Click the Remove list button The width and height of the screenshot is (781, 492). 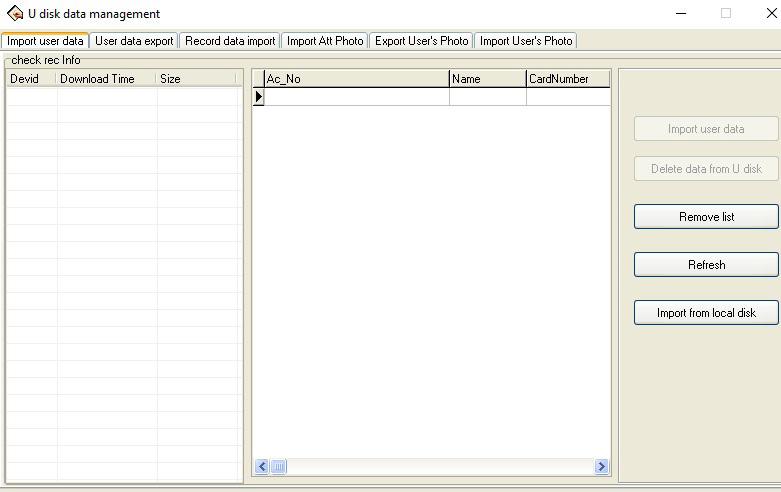click(x=706, y=217)
